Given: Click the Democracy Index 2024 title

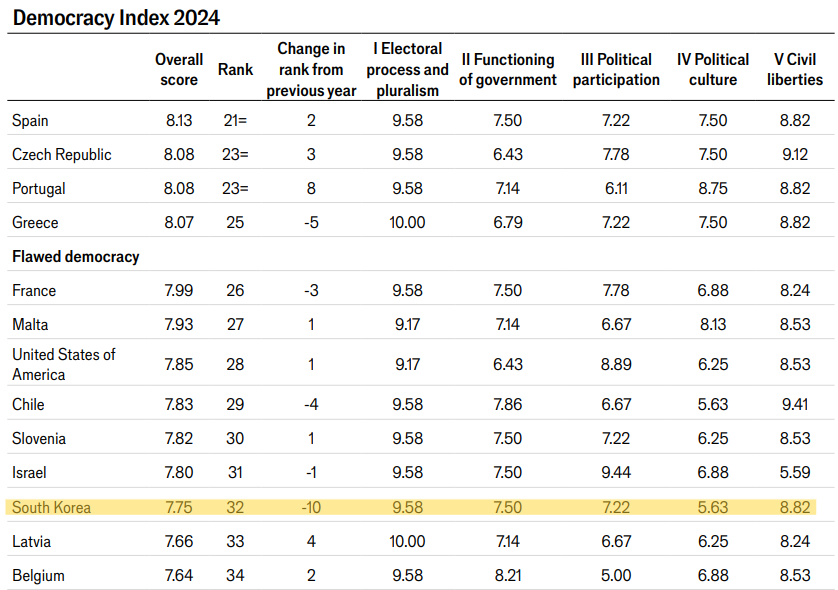Looking at the screenshot, I should (x=116, y=18).
